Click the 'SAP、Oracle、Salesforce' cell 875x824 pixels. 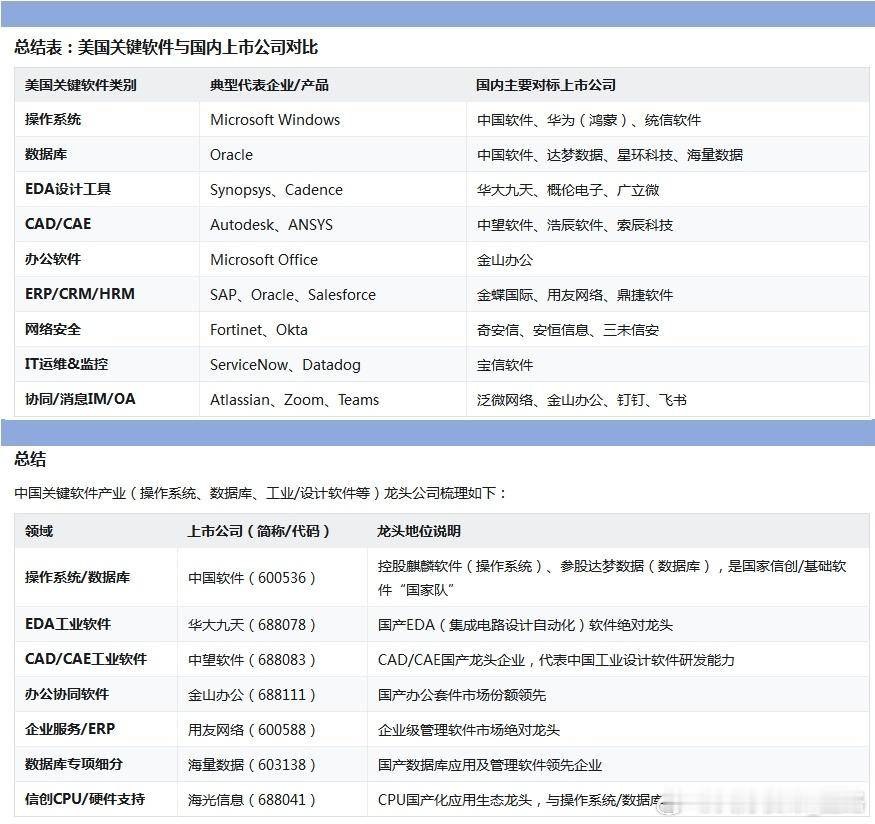tap(293, 295)
